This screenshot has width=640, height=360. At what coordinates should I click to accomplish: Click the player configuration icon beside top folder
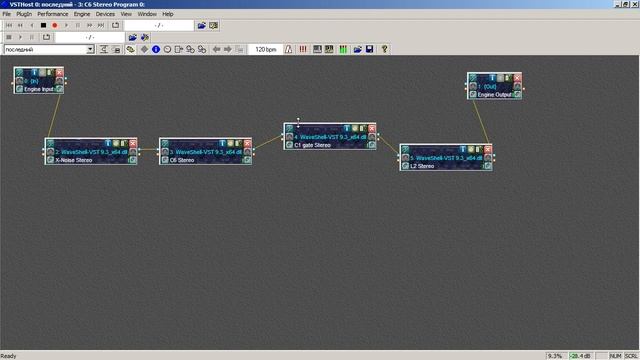point(213,25)
